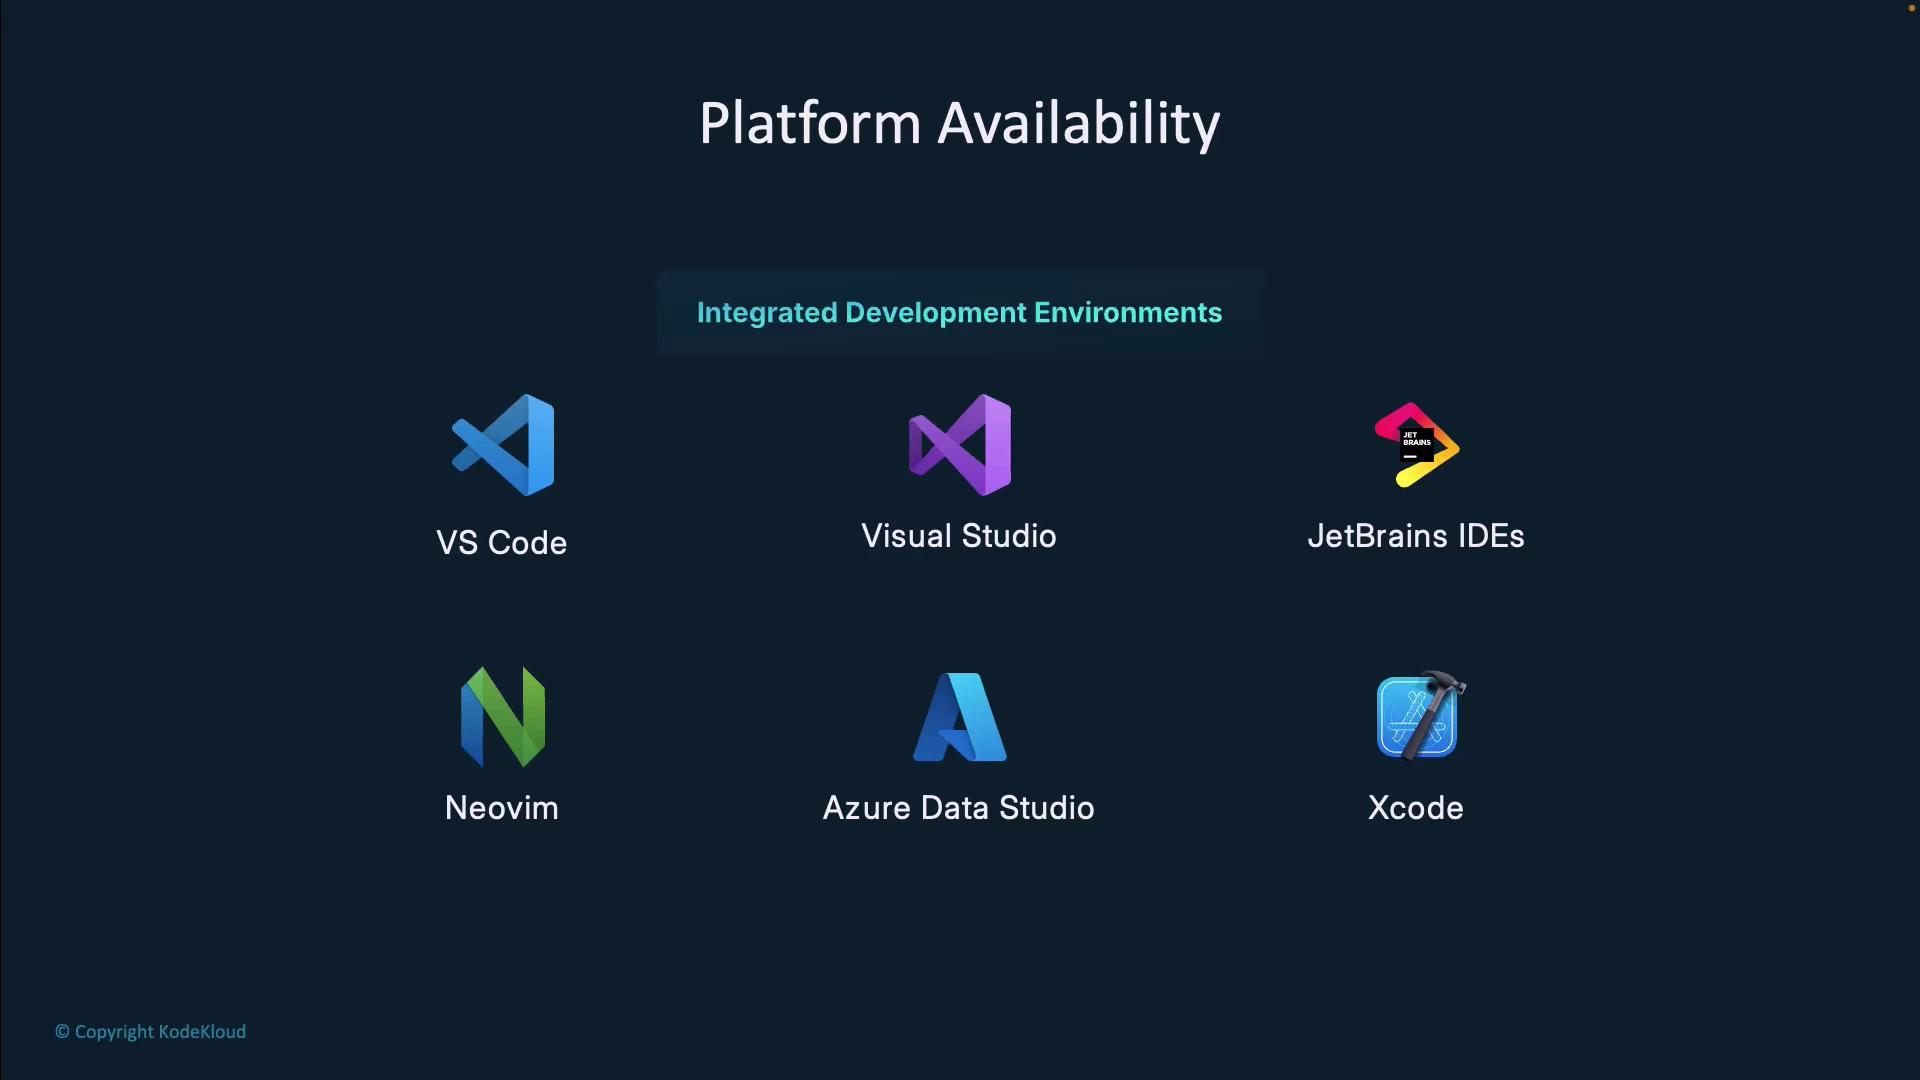
Task: Select the Neovim text label
Action: click(502, 808)
